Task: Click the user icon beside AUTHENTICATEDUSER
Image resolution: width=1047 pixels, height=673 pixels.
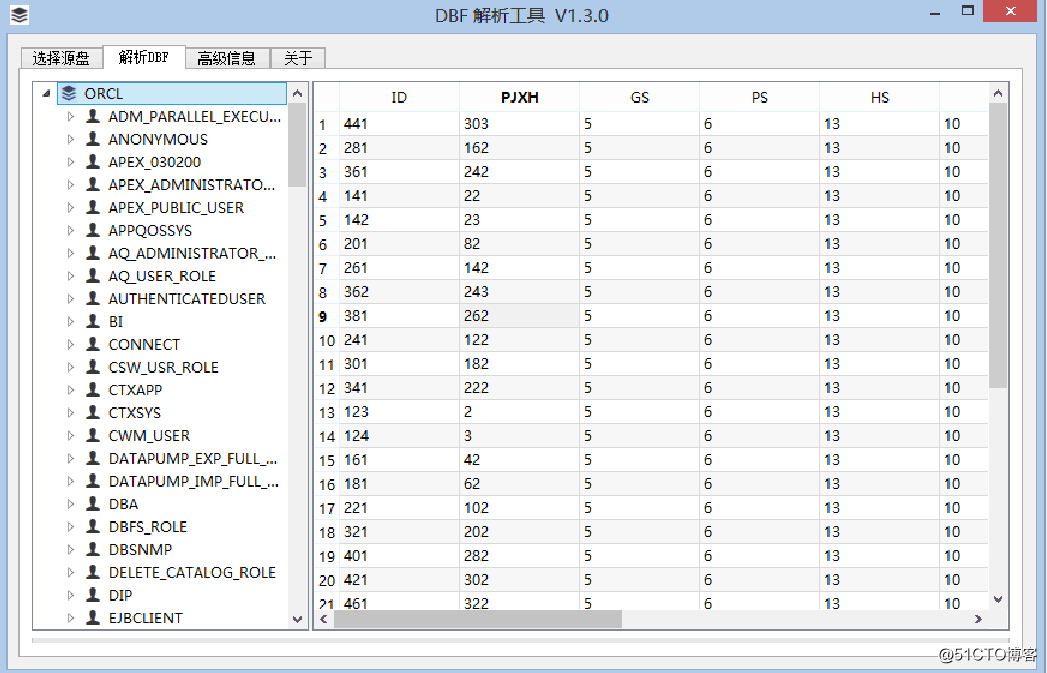Action: (93, 298)
